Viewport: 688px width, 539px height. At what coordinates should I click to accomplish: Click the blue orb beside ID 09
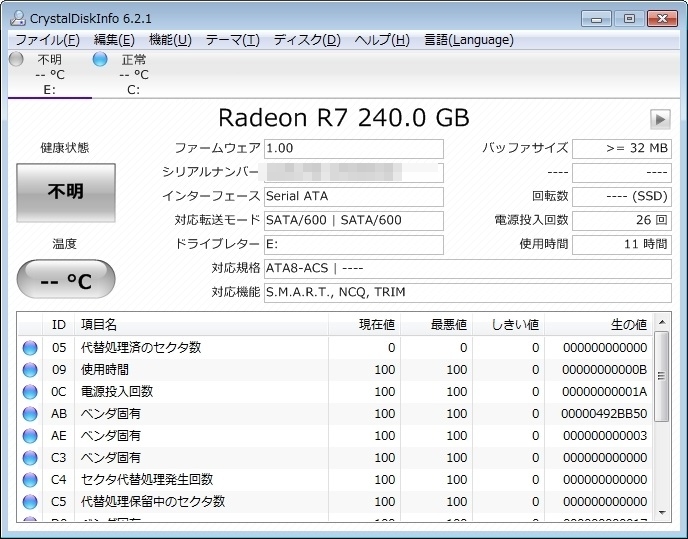pyautogui.click(x=30, y=370)
